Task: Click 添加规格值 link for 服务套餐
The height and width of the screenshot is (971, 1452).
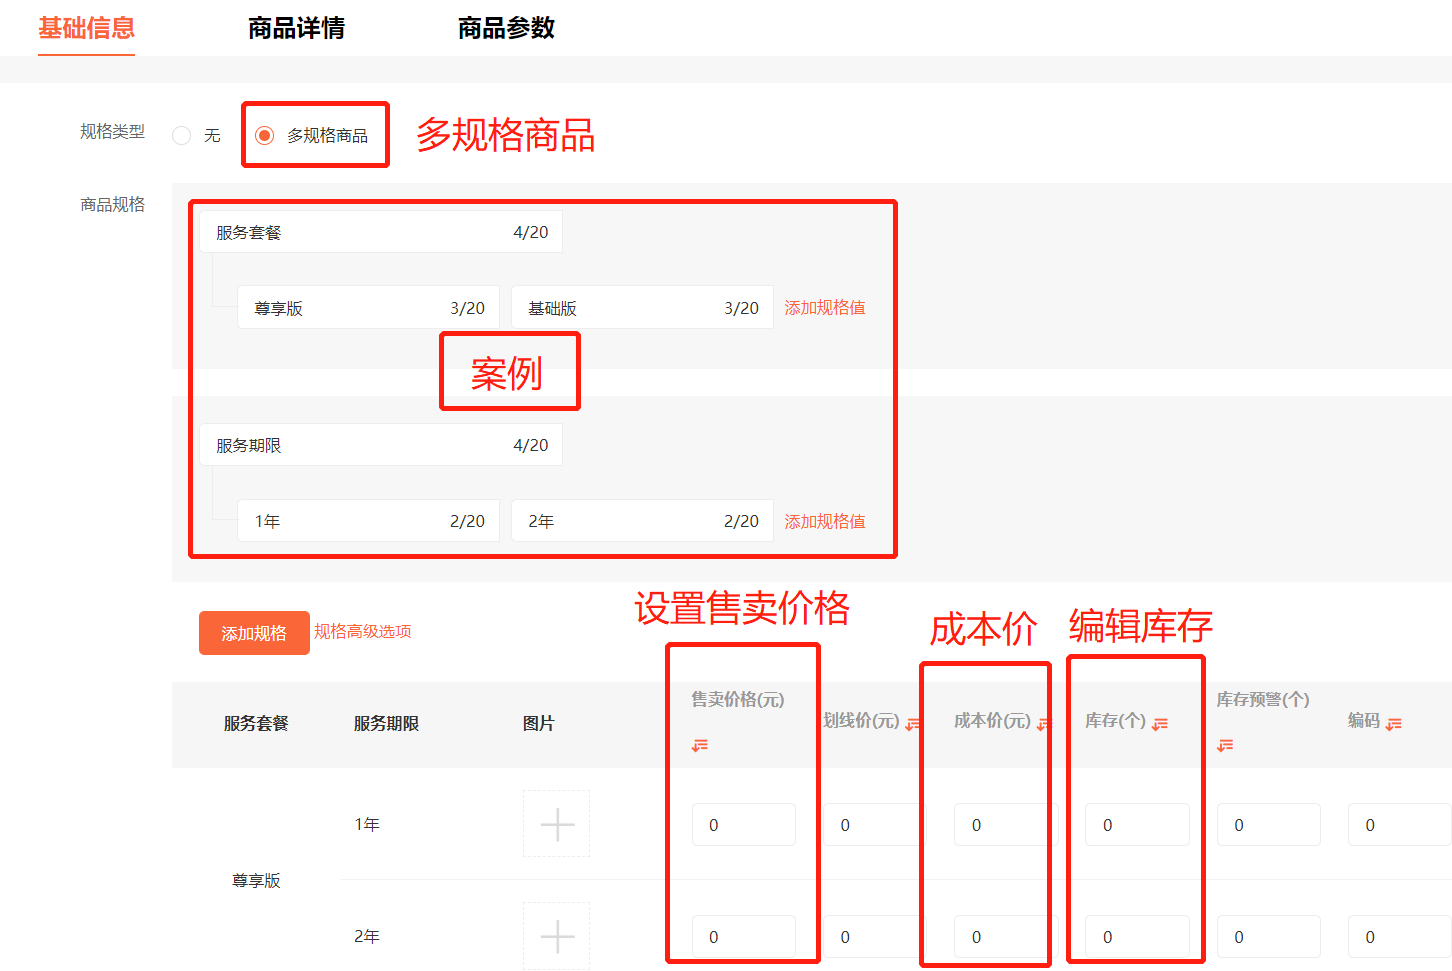Action: tap(825, 308)
